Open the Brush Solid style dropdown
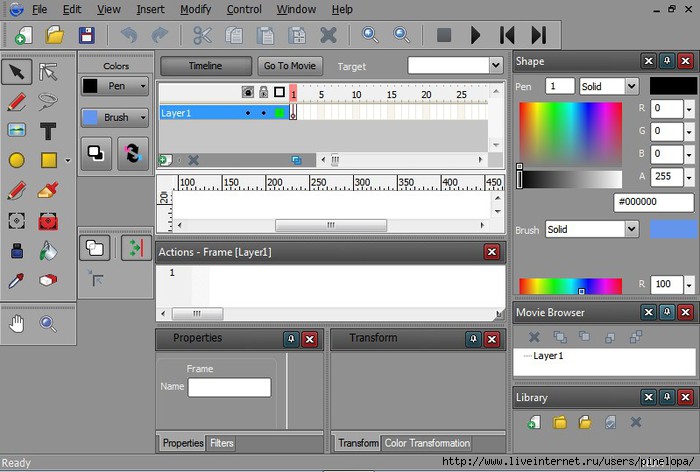700x472 pixels. click(631, 229)
